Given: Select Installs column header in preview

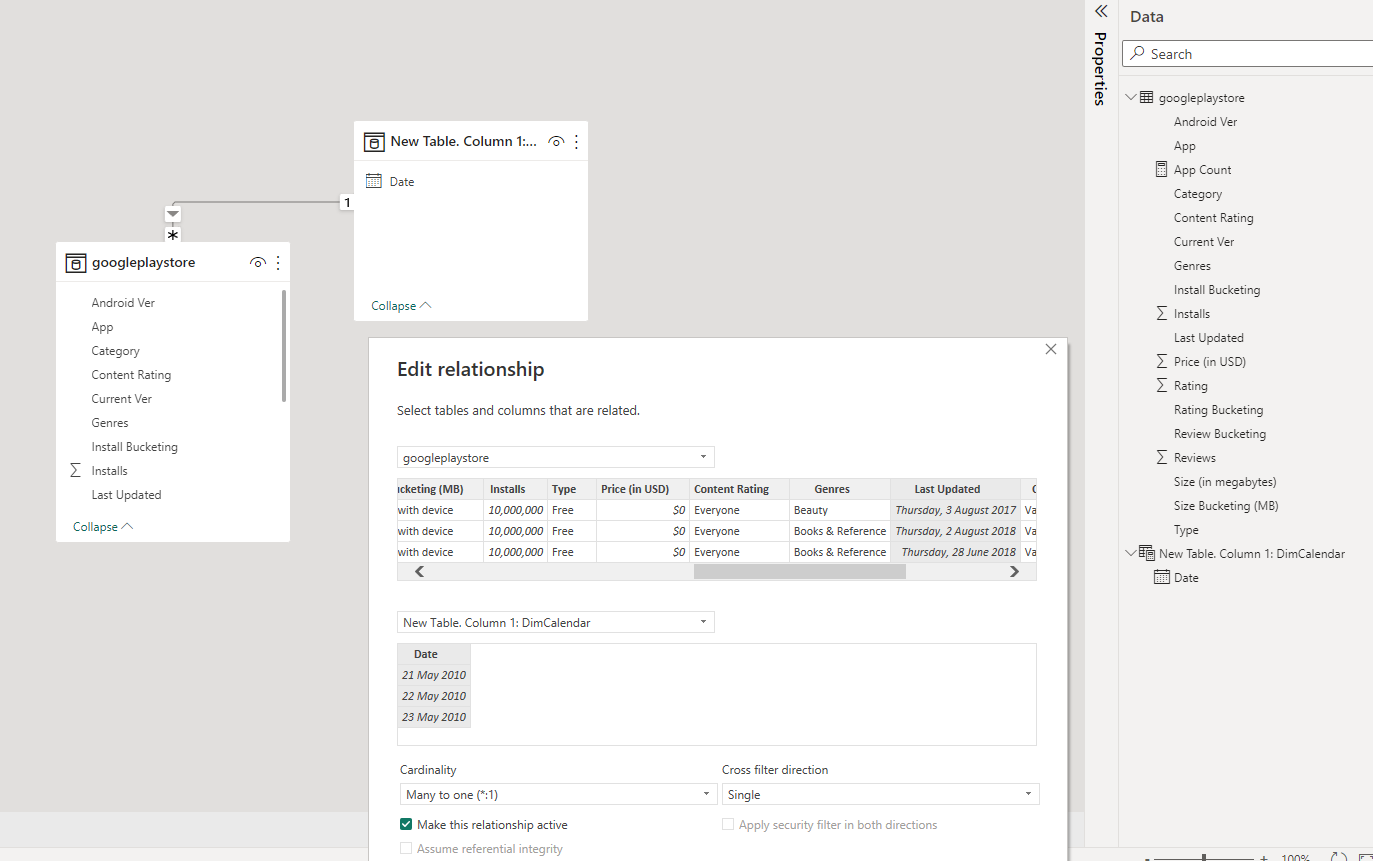Looking at the screenshot, I should (x=515, y=489).
